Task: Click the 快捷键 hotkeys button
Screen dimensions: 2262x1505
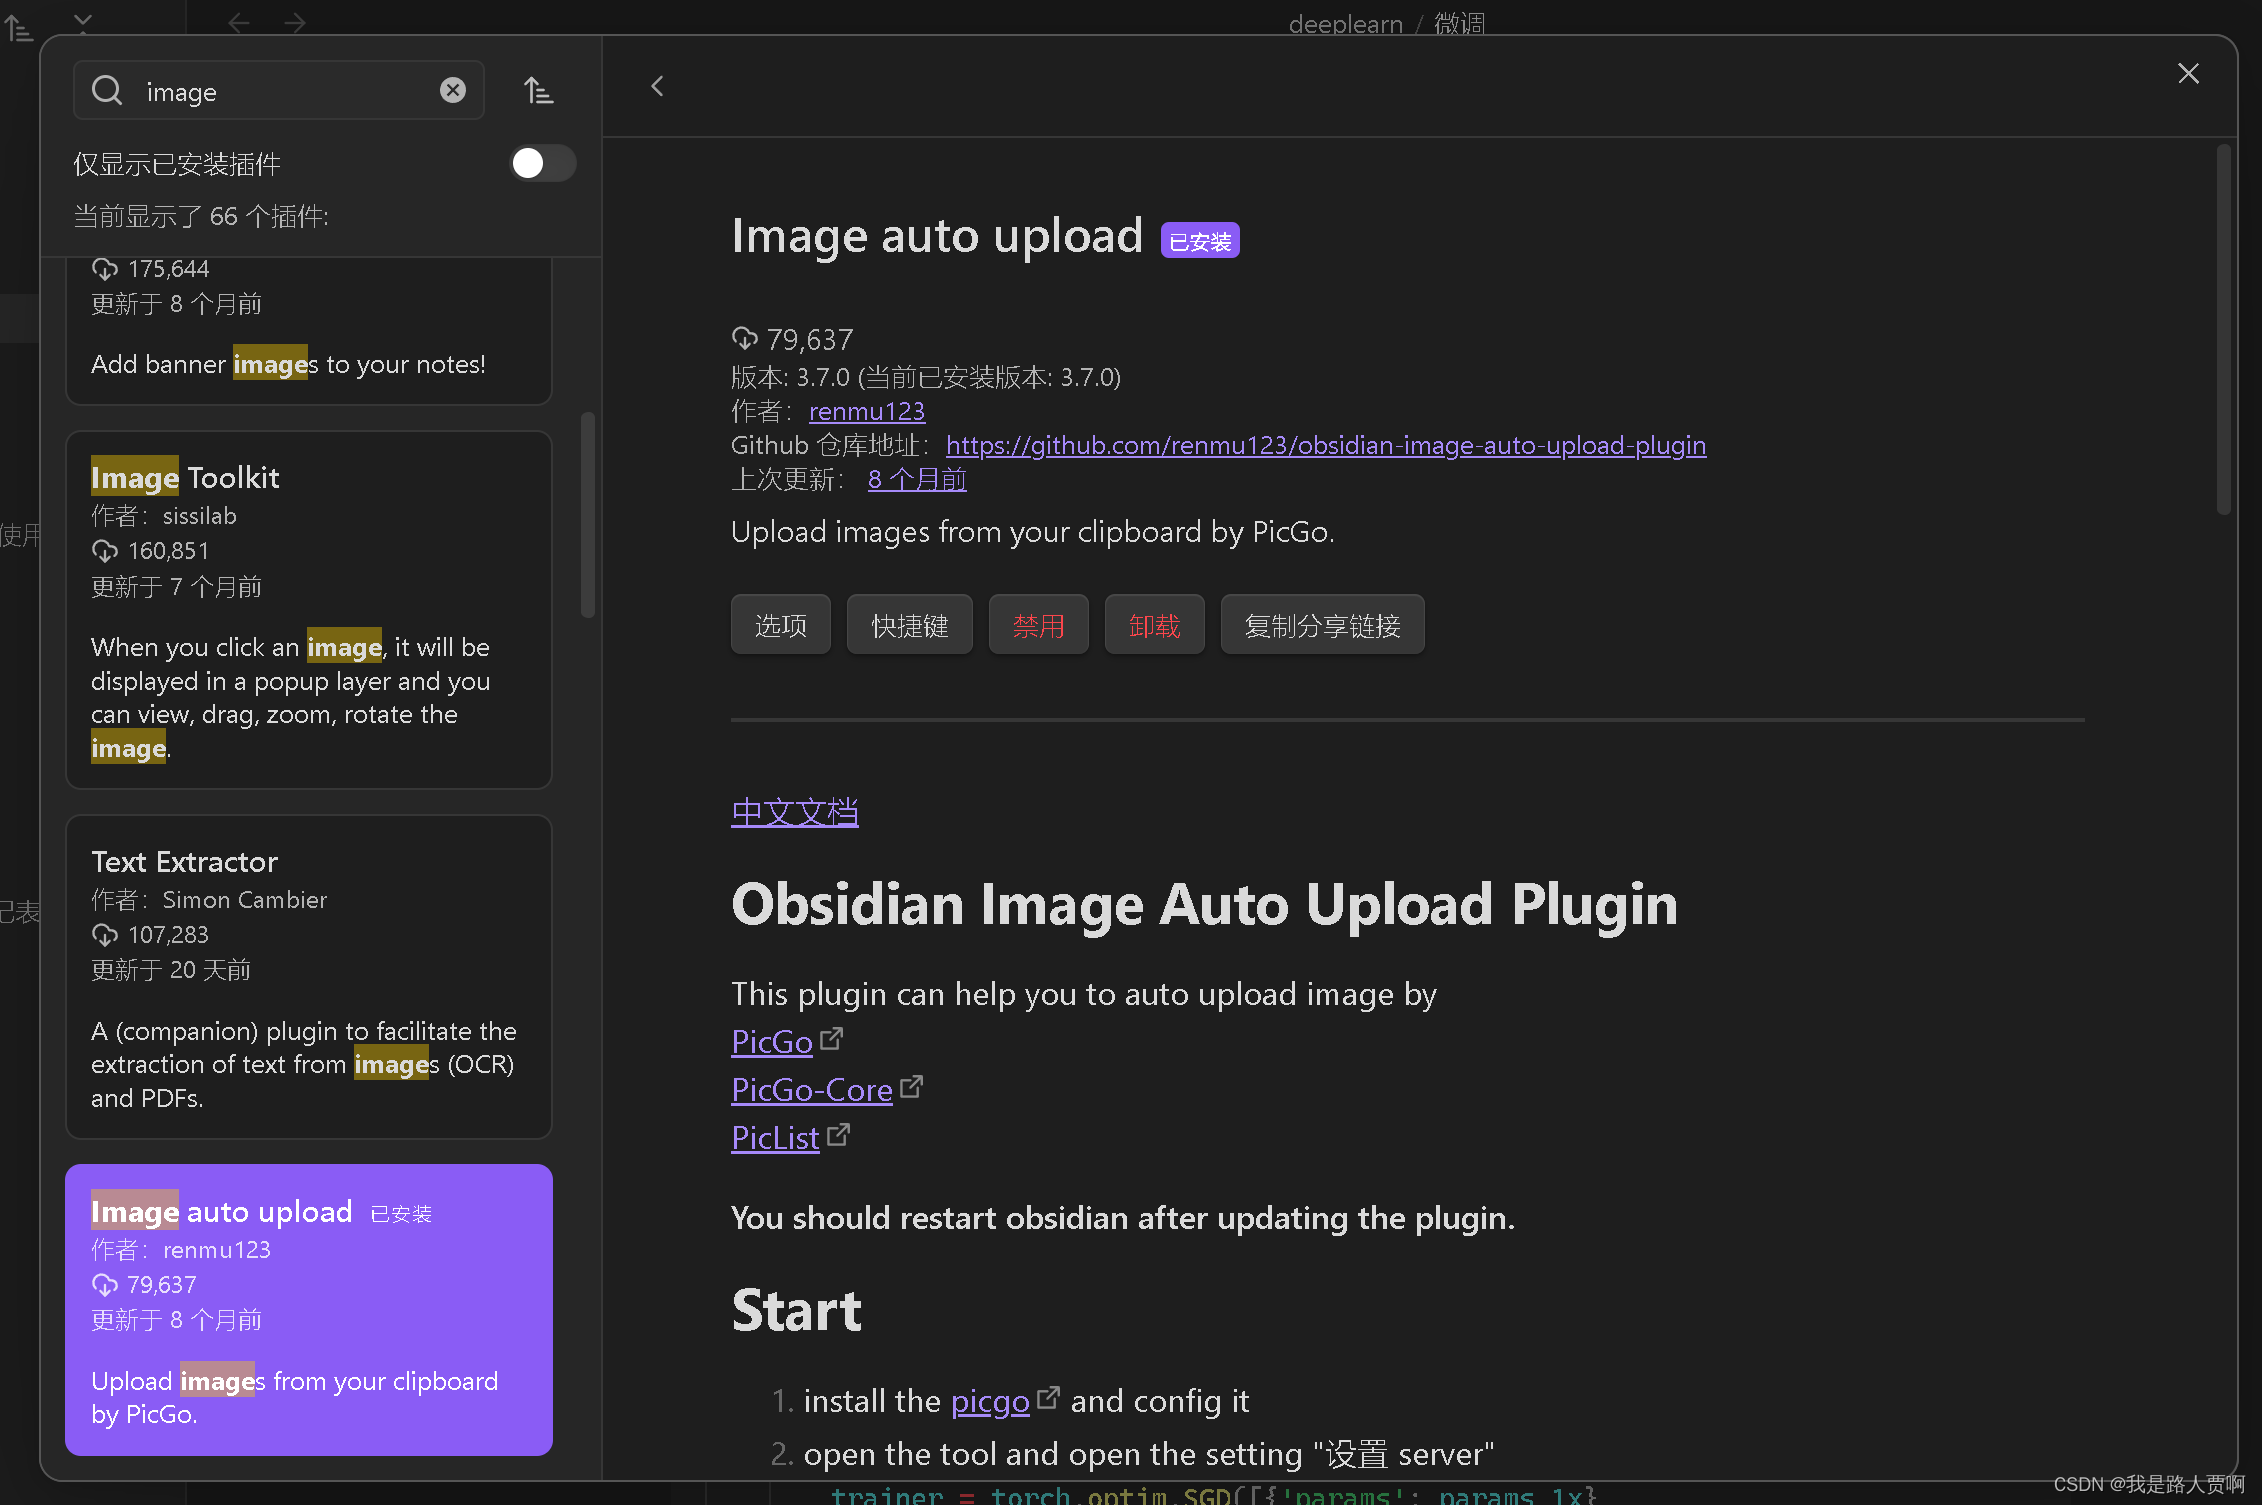Action: 910,625
